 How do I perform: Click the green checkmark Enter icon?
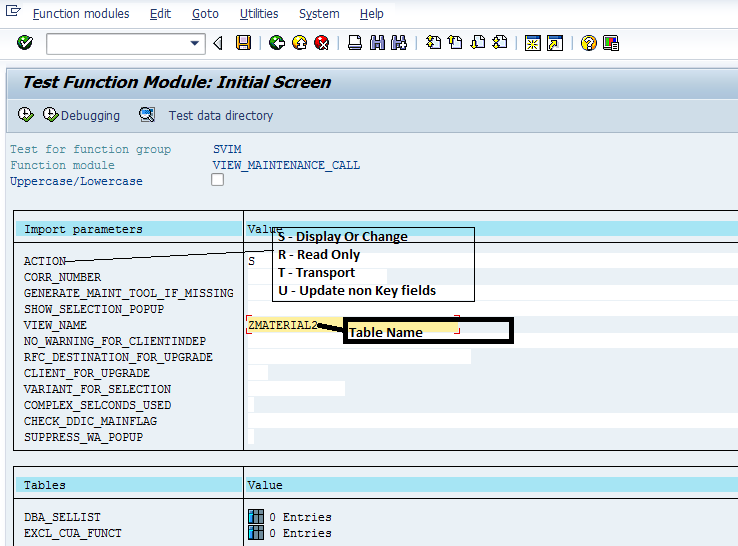(24, 43)
